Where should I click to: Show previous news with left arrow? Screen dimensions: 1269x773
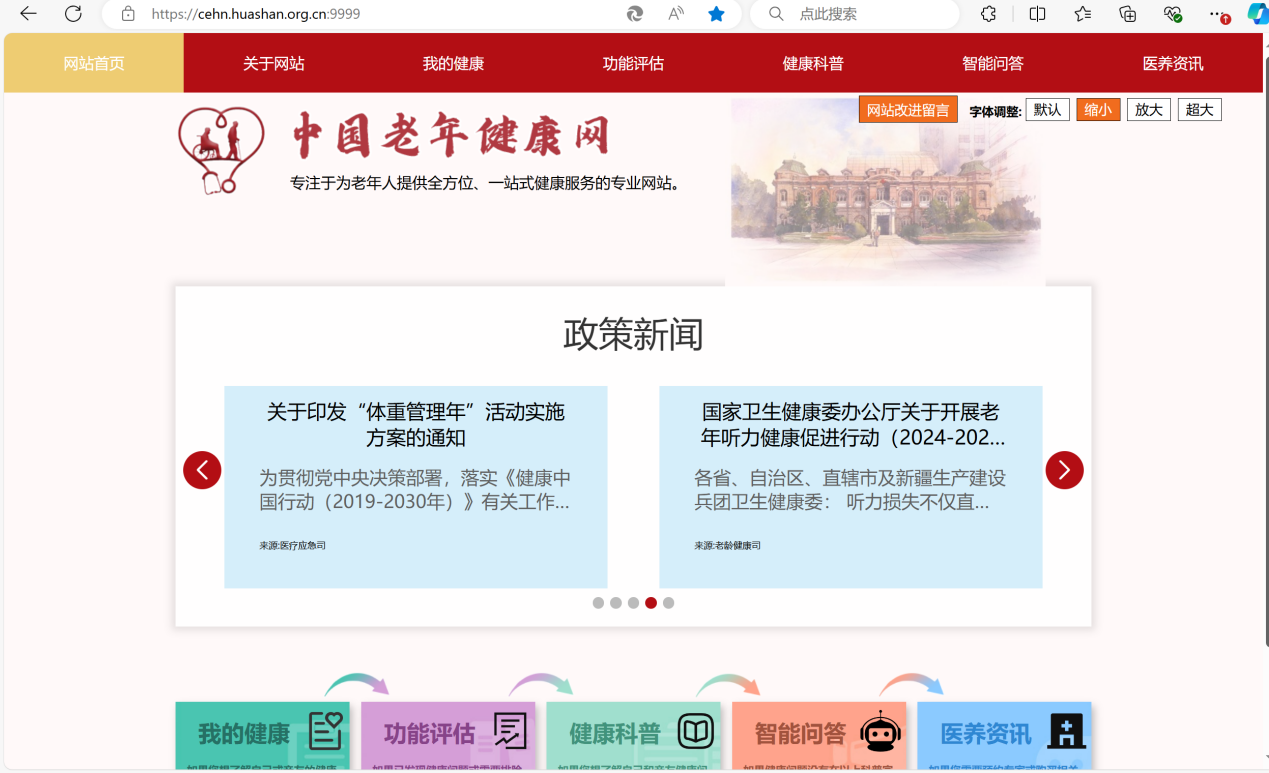coord(202,470)
